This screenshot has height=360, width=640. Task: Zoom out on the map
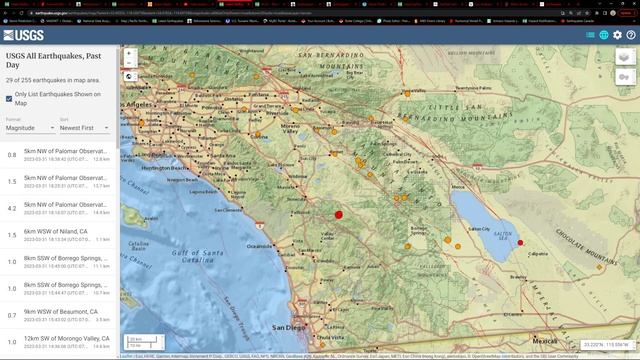pyautogui.click(x=129, y=63)
